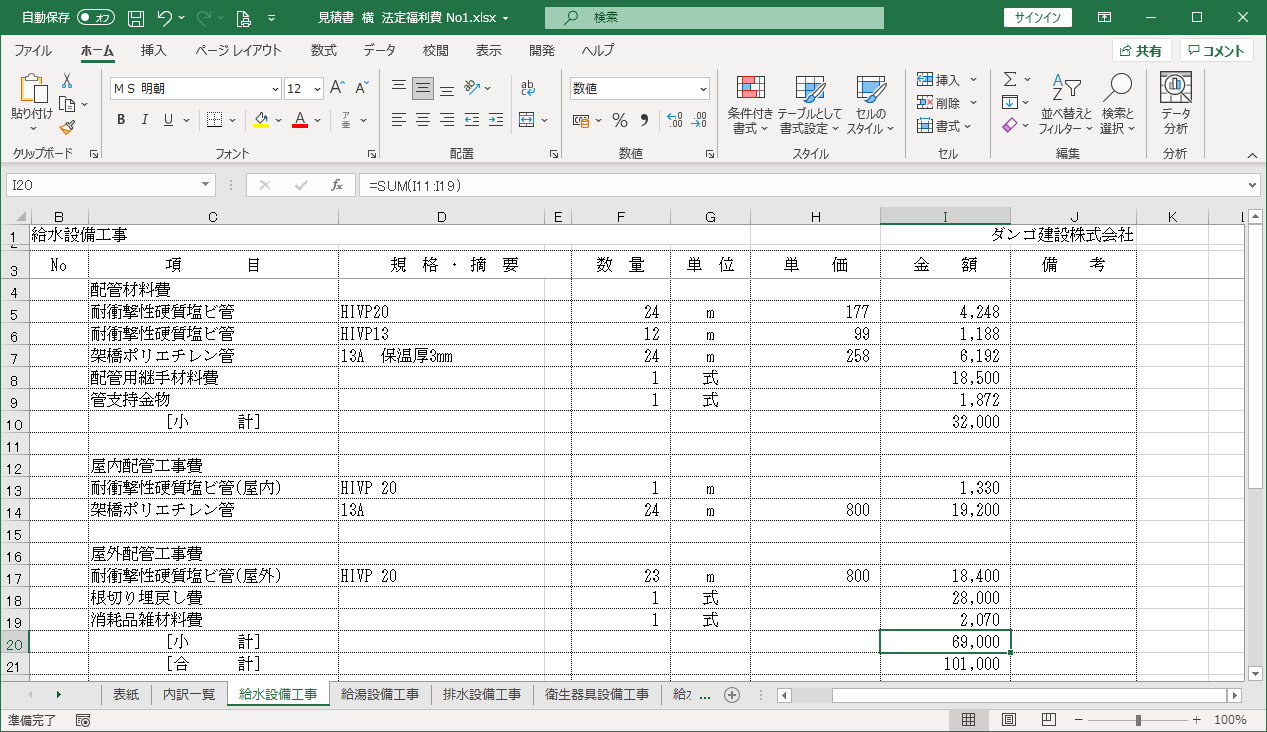1267x732 pixels.
Task: Click the ribbon display options button
Action: click(1104, 18)
